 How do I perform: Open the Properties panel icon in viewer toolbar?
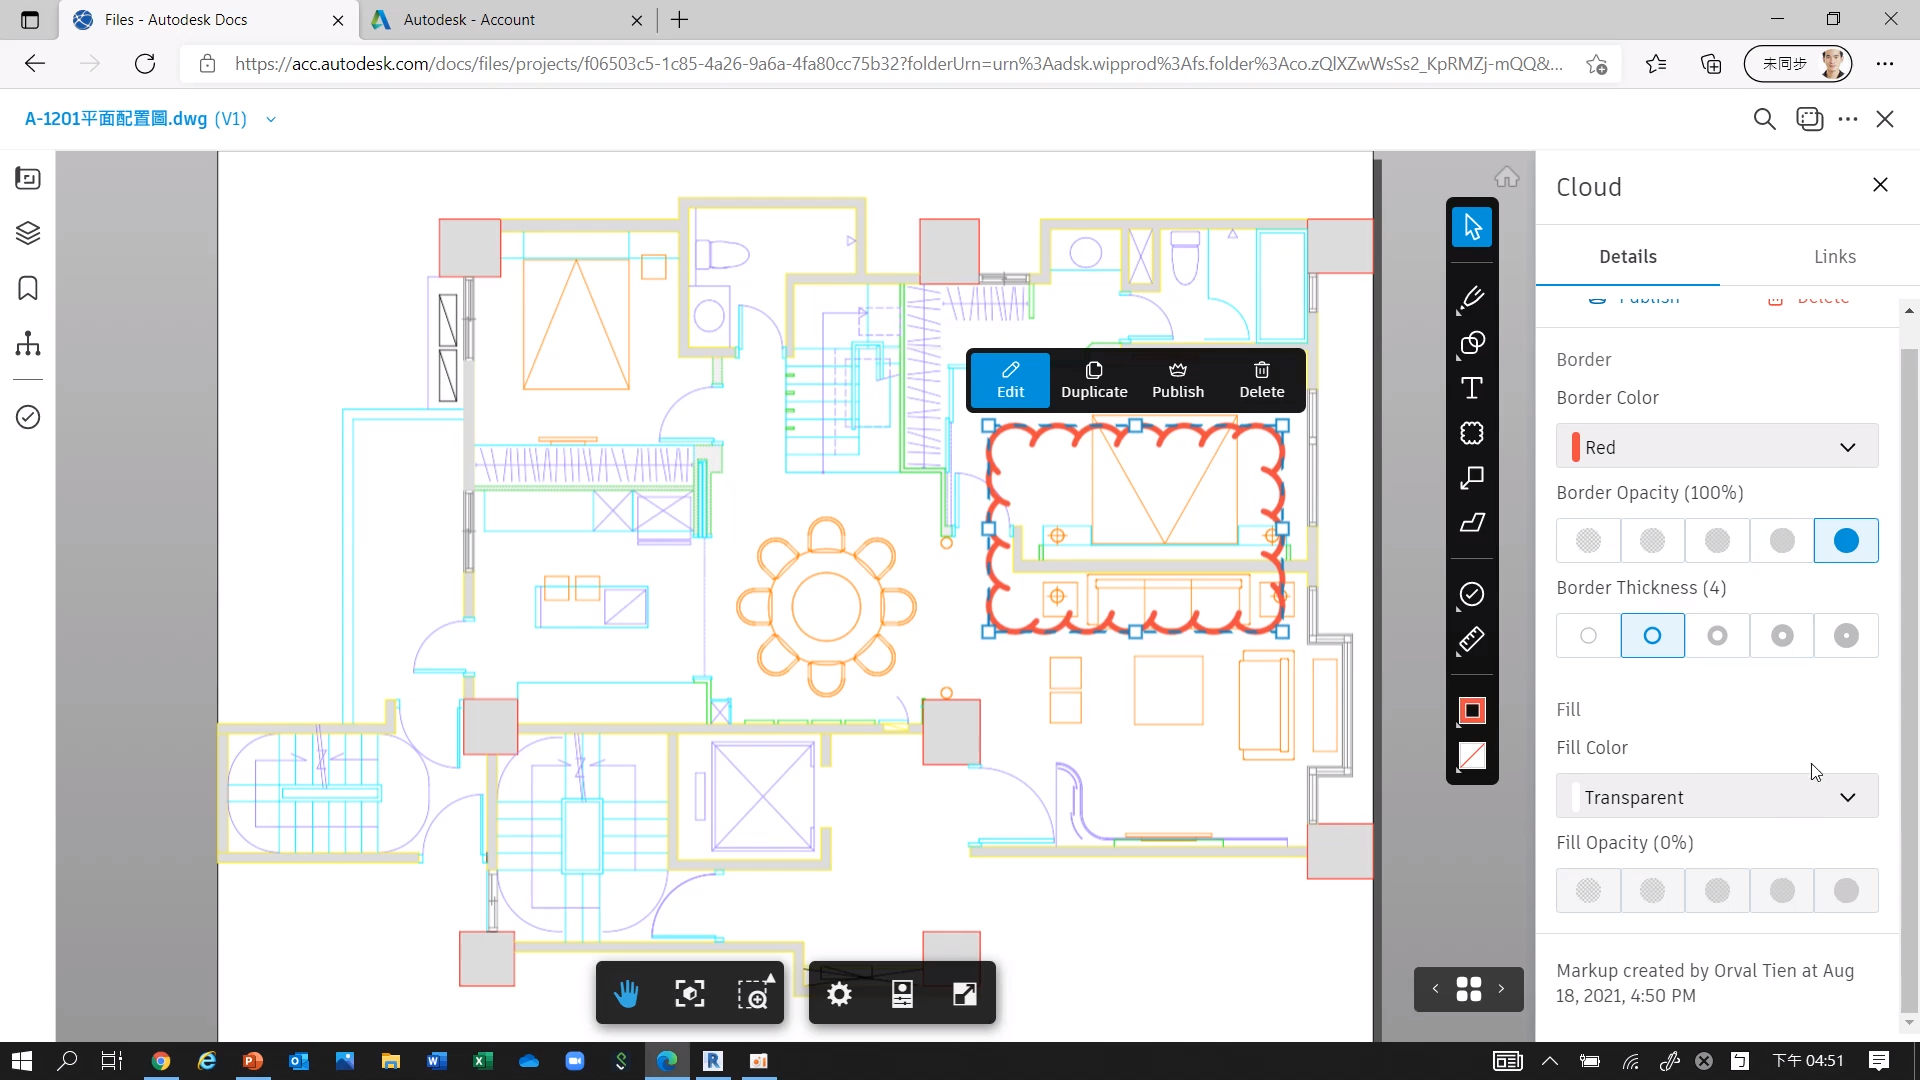tap(902, 994)
